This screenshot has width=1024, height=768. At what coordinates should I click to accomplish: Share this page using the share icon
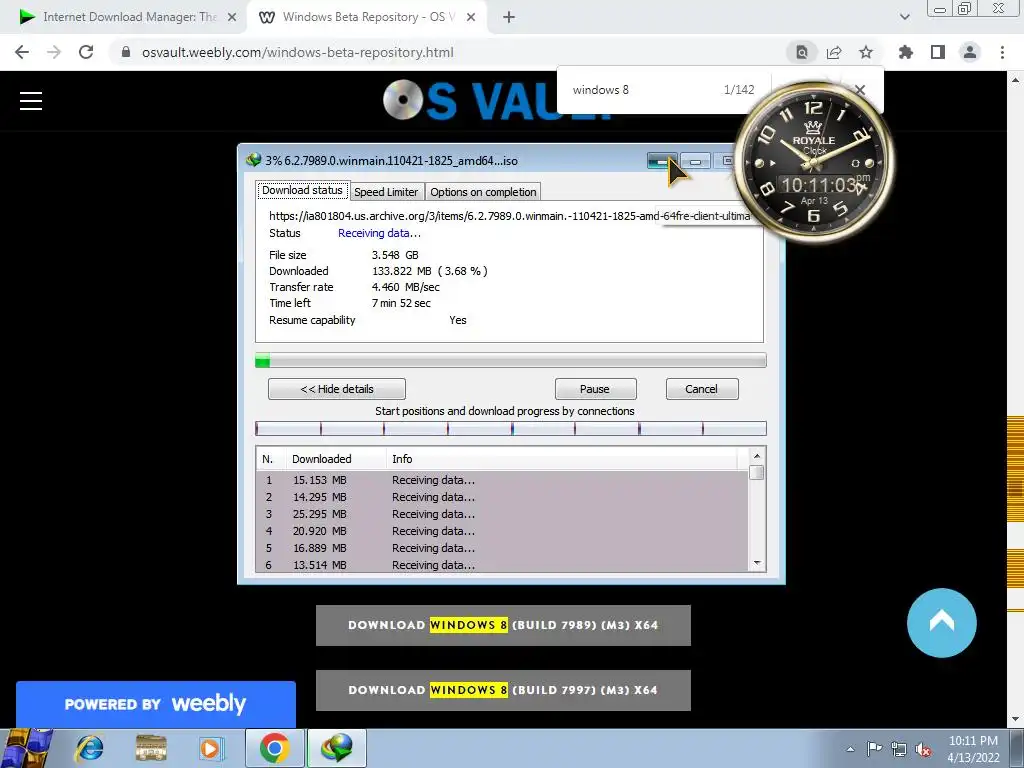834,52
